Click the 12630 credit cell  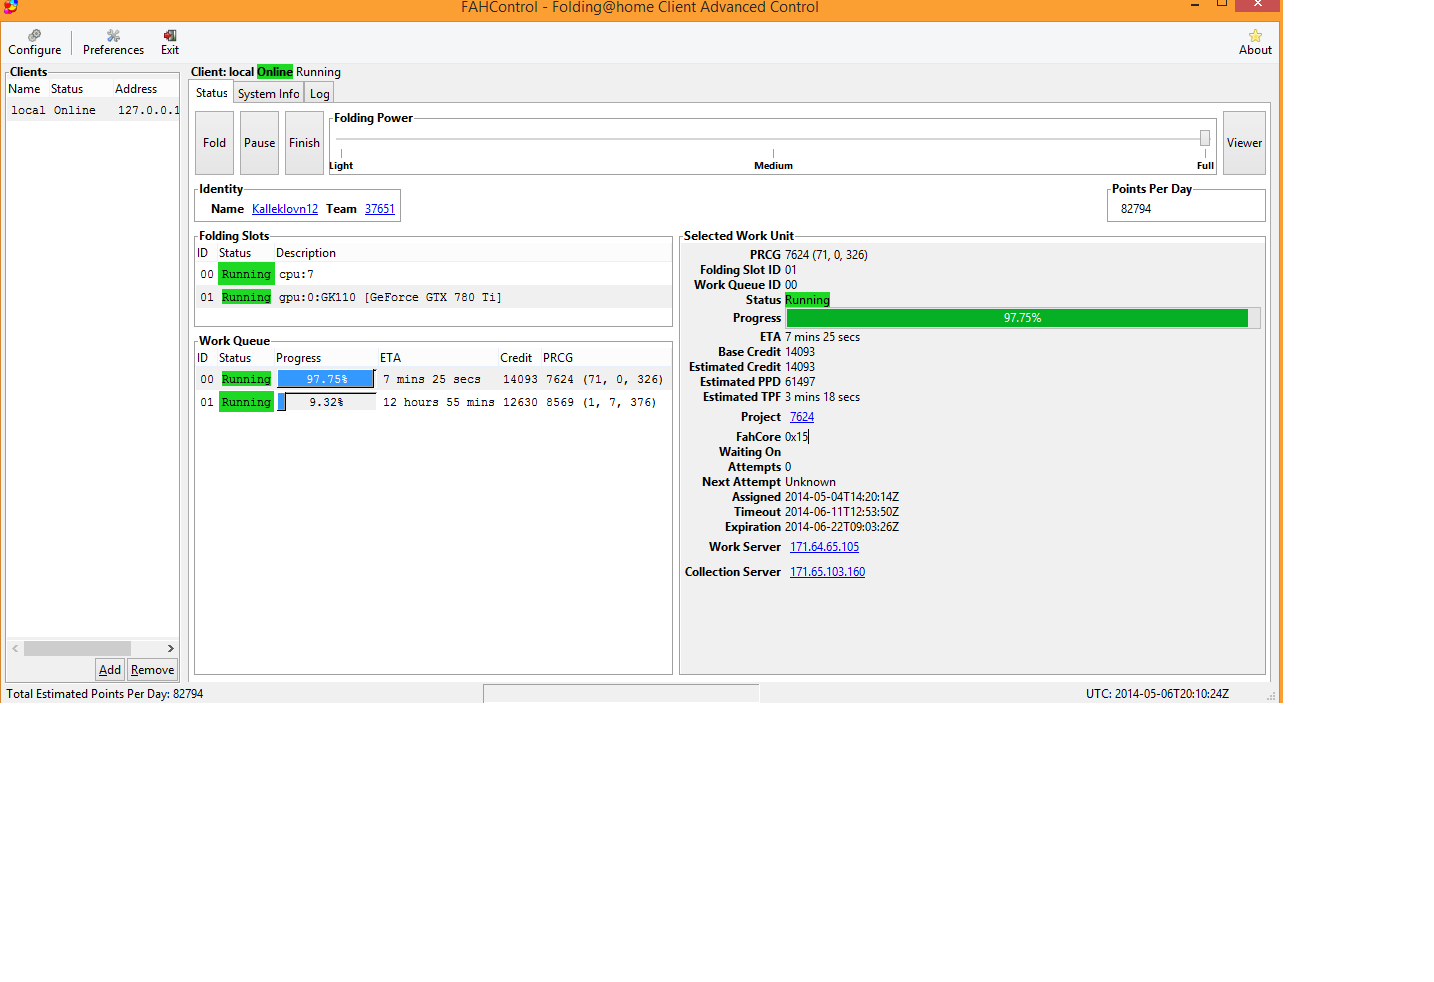[x=520, y=402]
